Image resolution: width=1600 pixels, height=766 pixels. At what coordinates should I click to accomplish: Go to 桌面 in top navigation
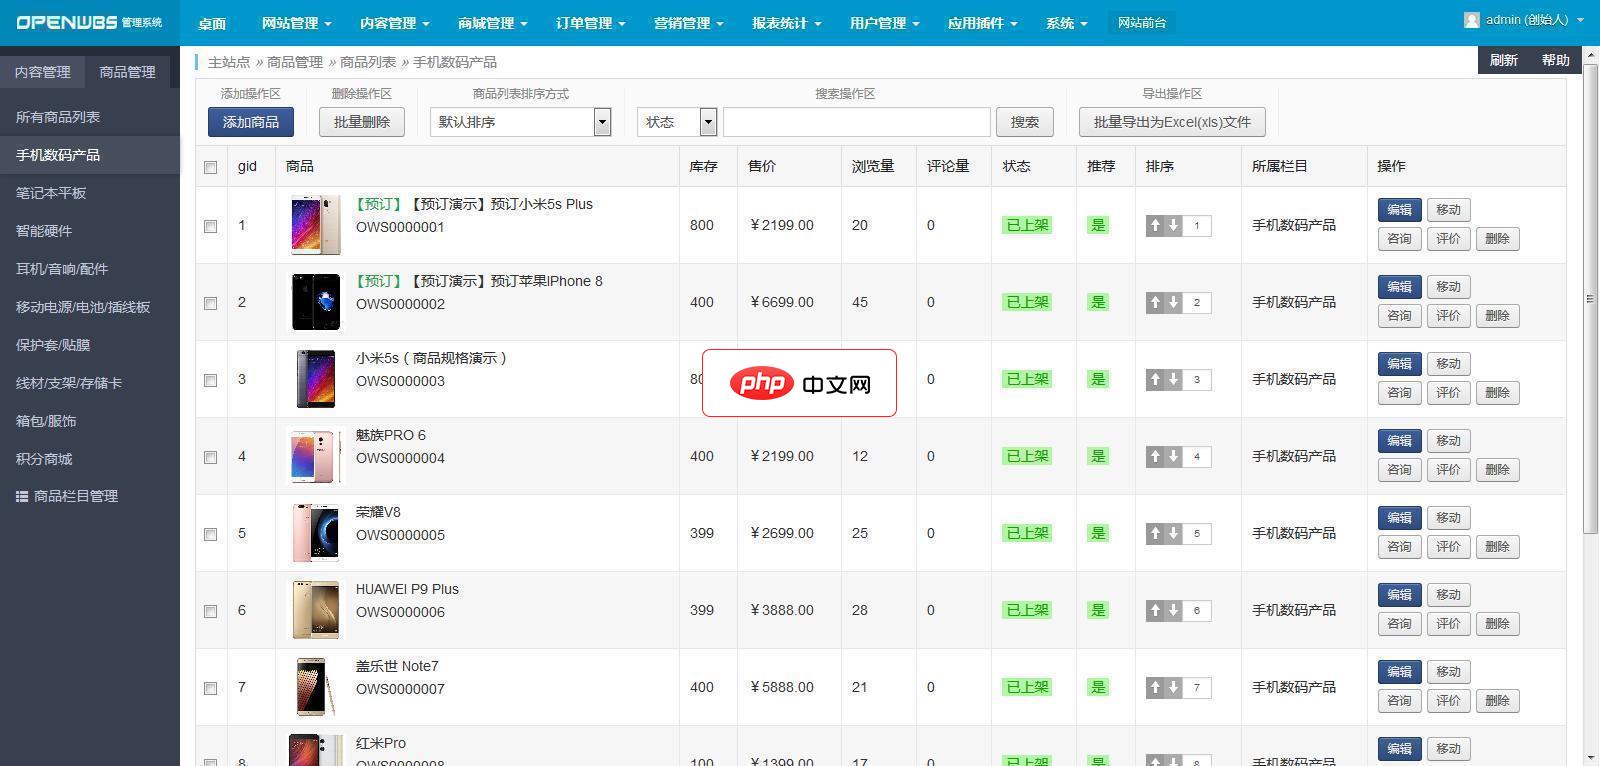tap(212, 23)
